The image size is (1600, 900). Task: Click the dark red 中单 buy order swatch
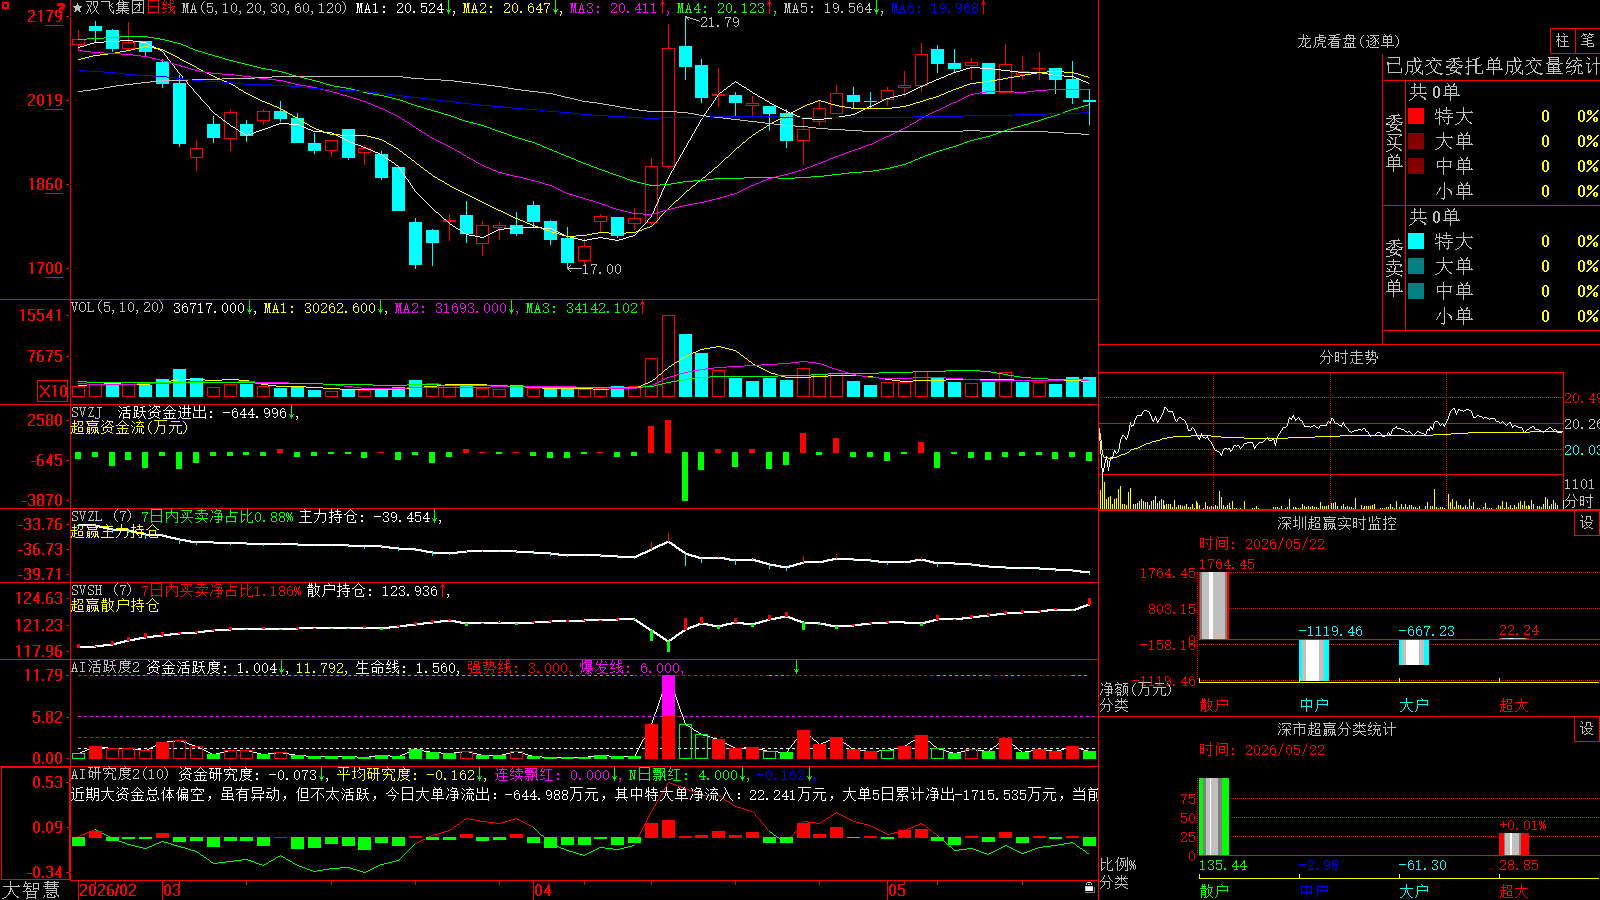tap(1416, 166)
